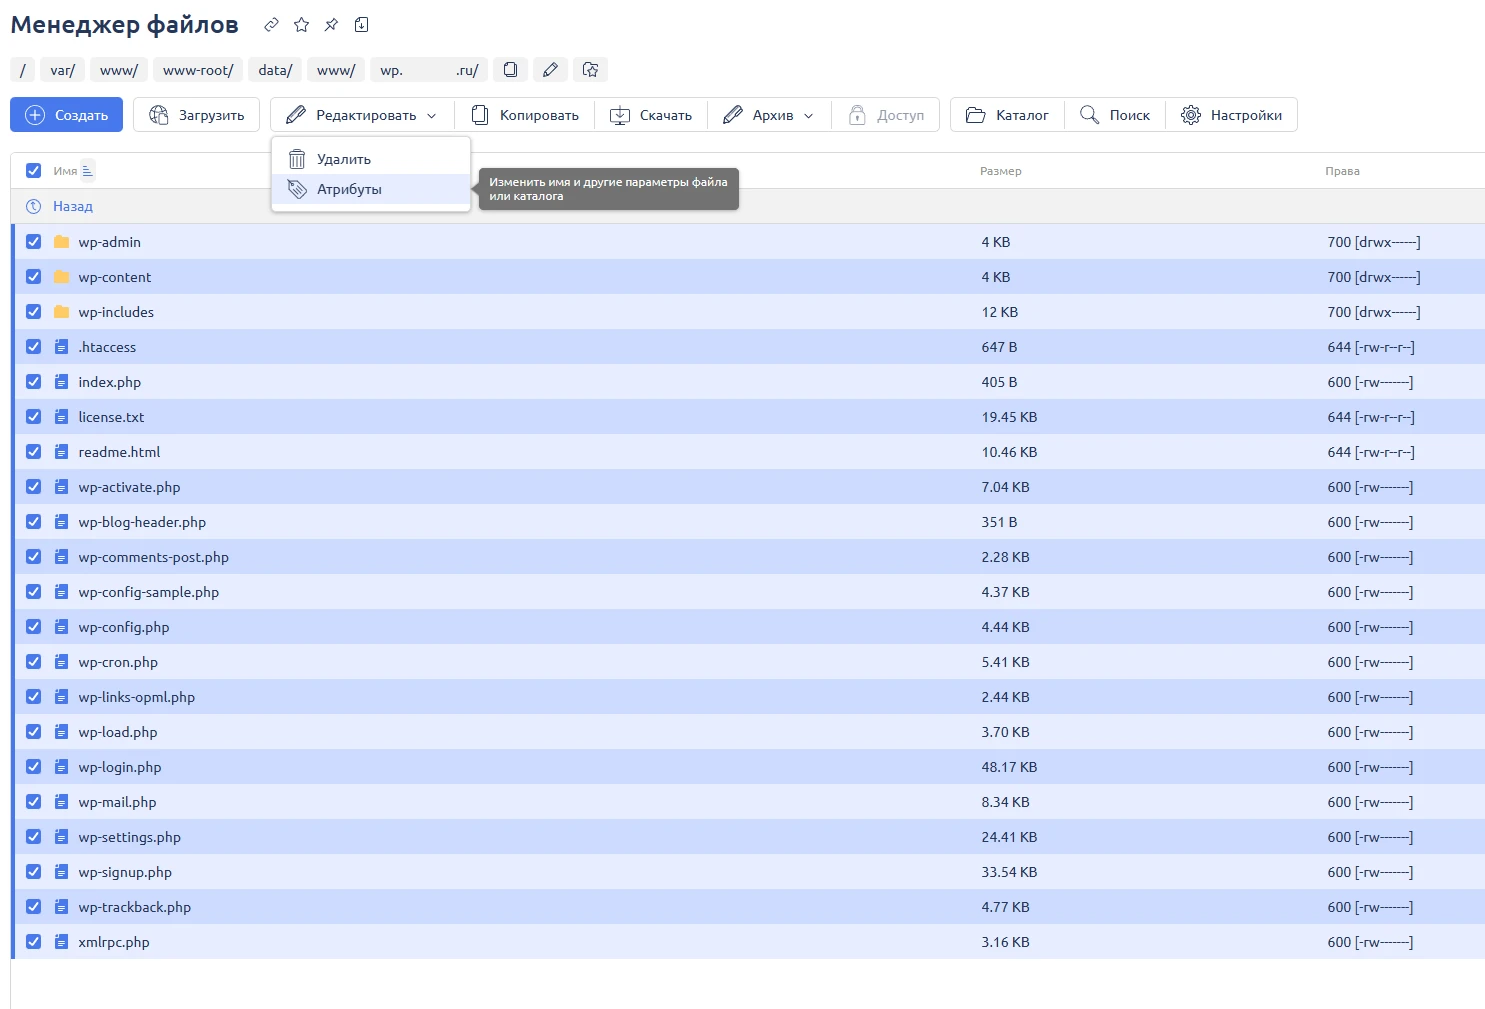Click the star icon to favorite this page

point(301,25)
